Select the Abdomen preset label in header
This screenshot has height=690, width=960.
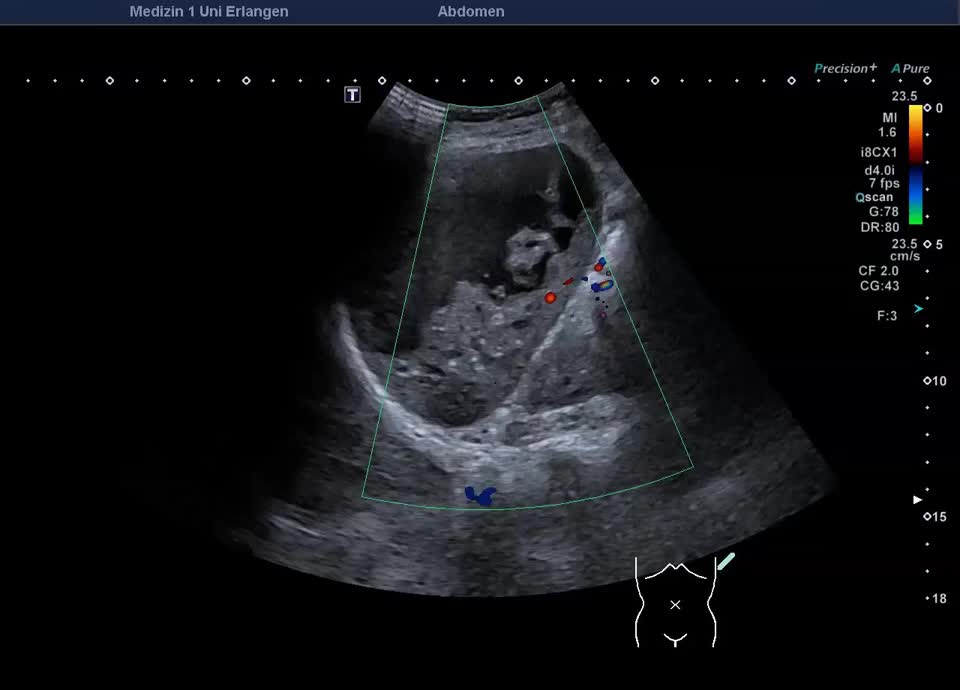[471, 12]
